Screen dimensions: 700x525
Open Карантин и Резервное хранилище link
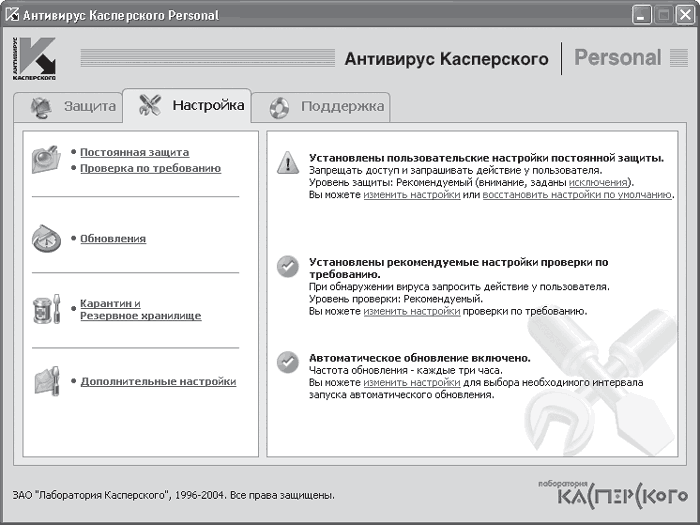pos(141,309)
